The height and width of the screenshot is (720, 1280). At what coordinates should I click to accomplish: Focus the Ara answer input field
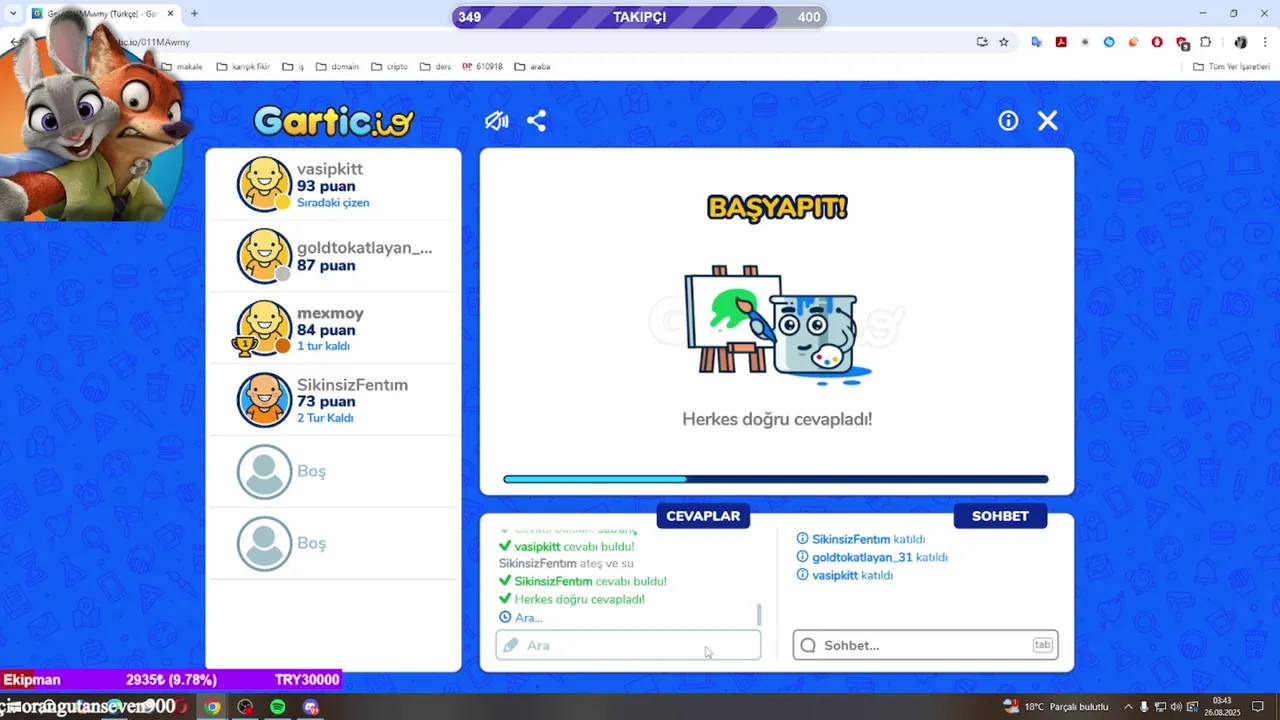pos(628,645)
